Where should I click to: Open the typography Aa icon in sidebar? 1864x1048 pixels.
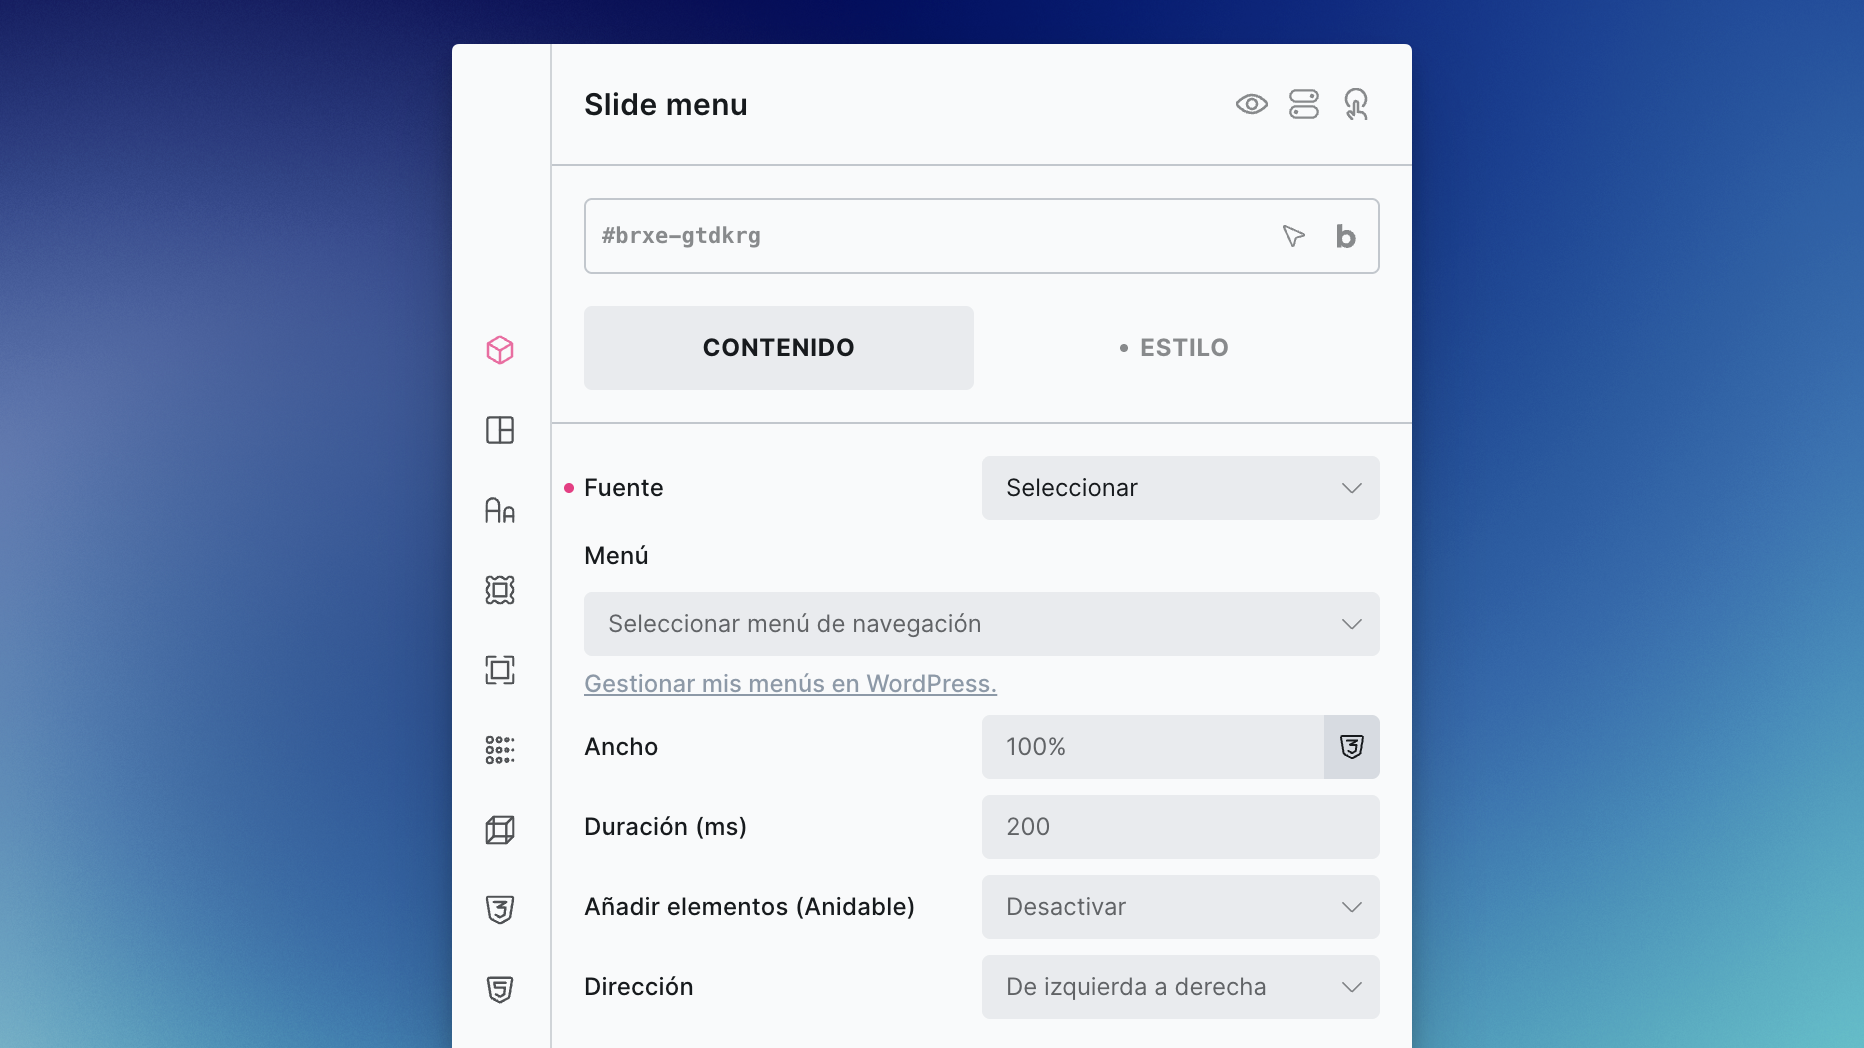(500, 510)
